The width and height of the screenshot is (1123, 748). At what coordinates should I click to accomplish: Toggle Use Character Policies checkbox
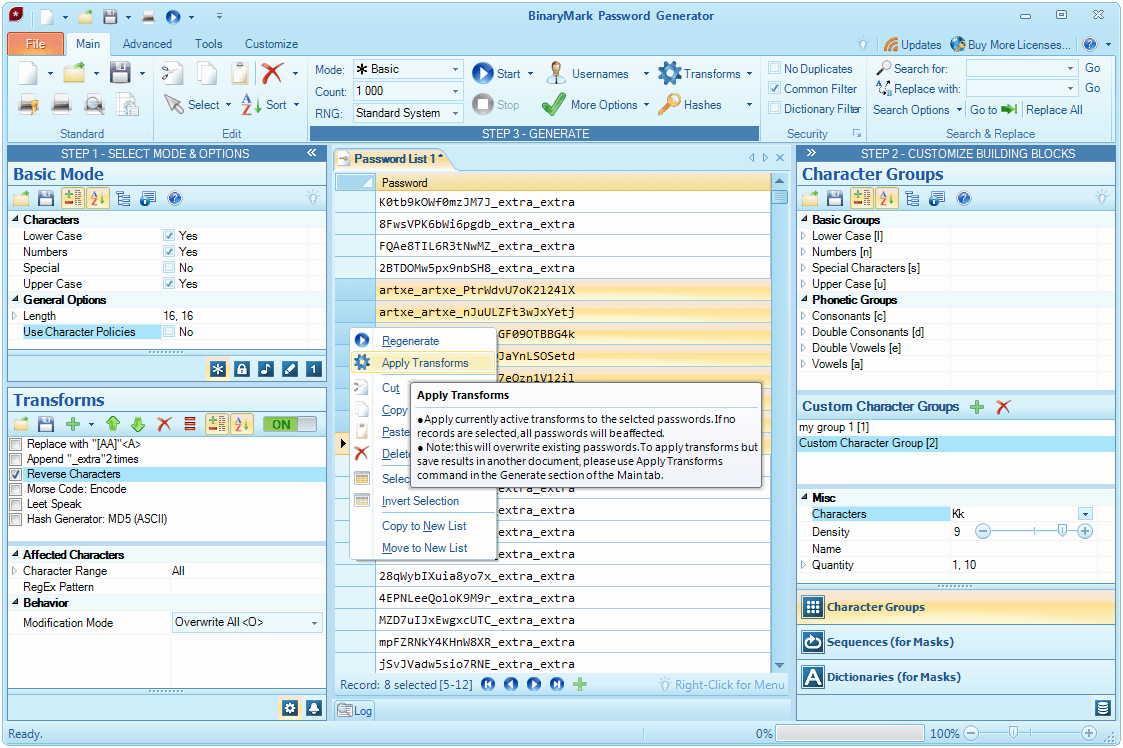pyautogui.click(x=169, y=332)
